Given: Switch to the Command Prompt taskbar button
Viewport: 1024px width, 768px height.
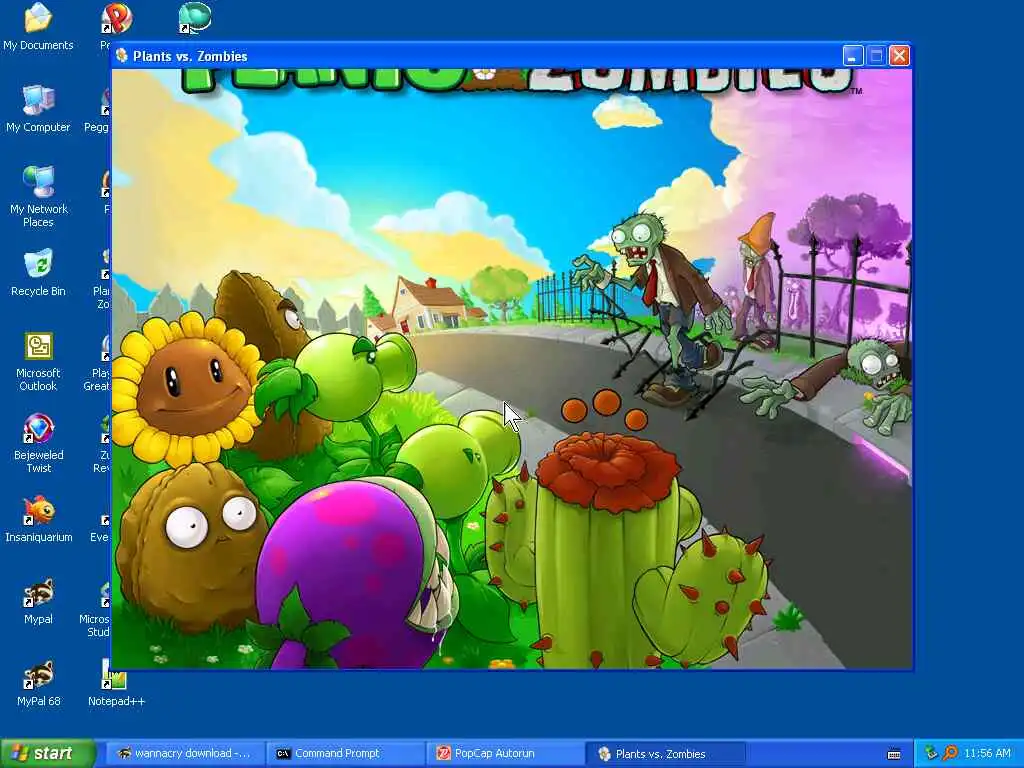Looking at the screenshot, I should click(x=346, y=753).
